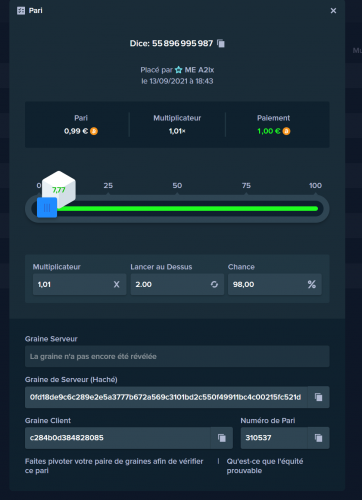Click the star badge next to ME A2lx

point(179,70)
